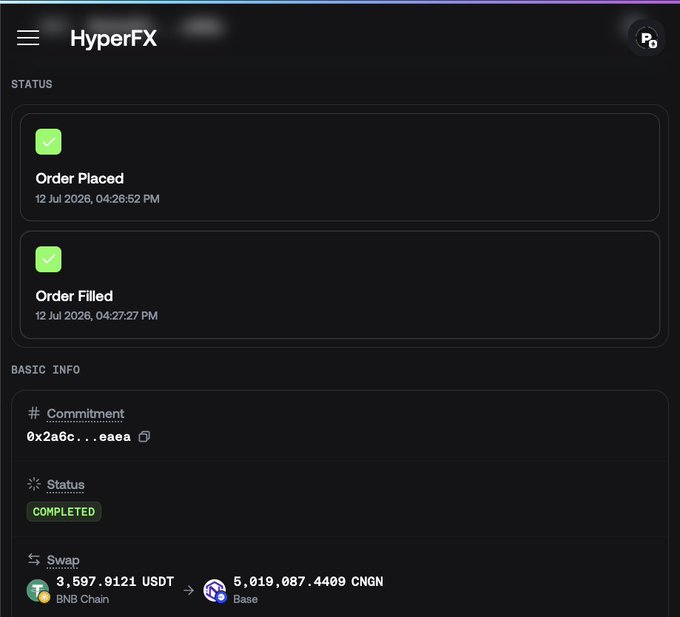Image resolution: width=680 pixels, height=617 pixels.
Task: Click the Order Placed green checkmark
Action: (48, 142)
